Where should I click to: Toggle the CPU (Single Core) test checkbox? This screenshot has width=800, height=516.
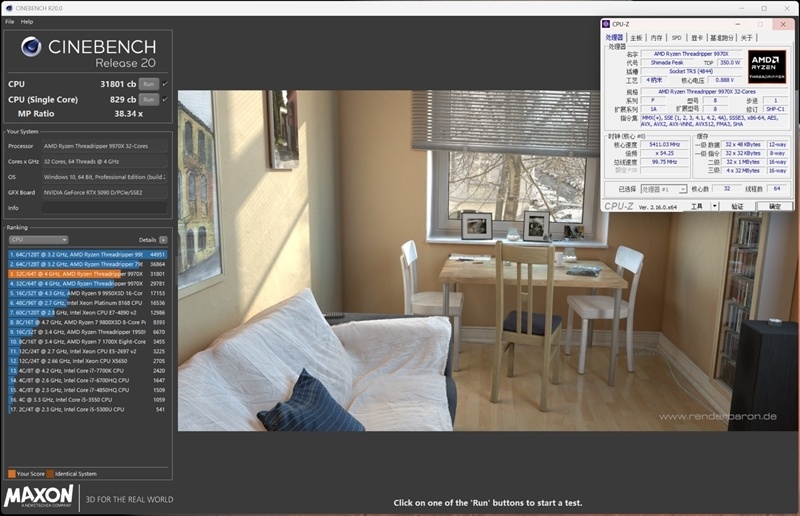[165, 99]
